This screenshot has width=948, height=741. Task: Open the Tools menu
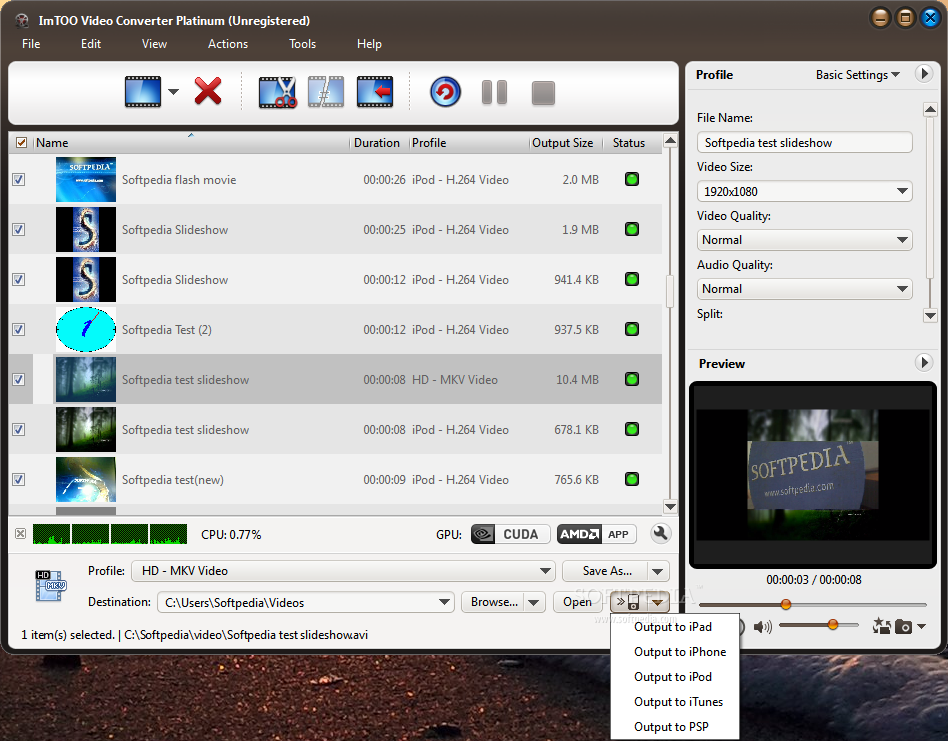[x=302, y=44]
